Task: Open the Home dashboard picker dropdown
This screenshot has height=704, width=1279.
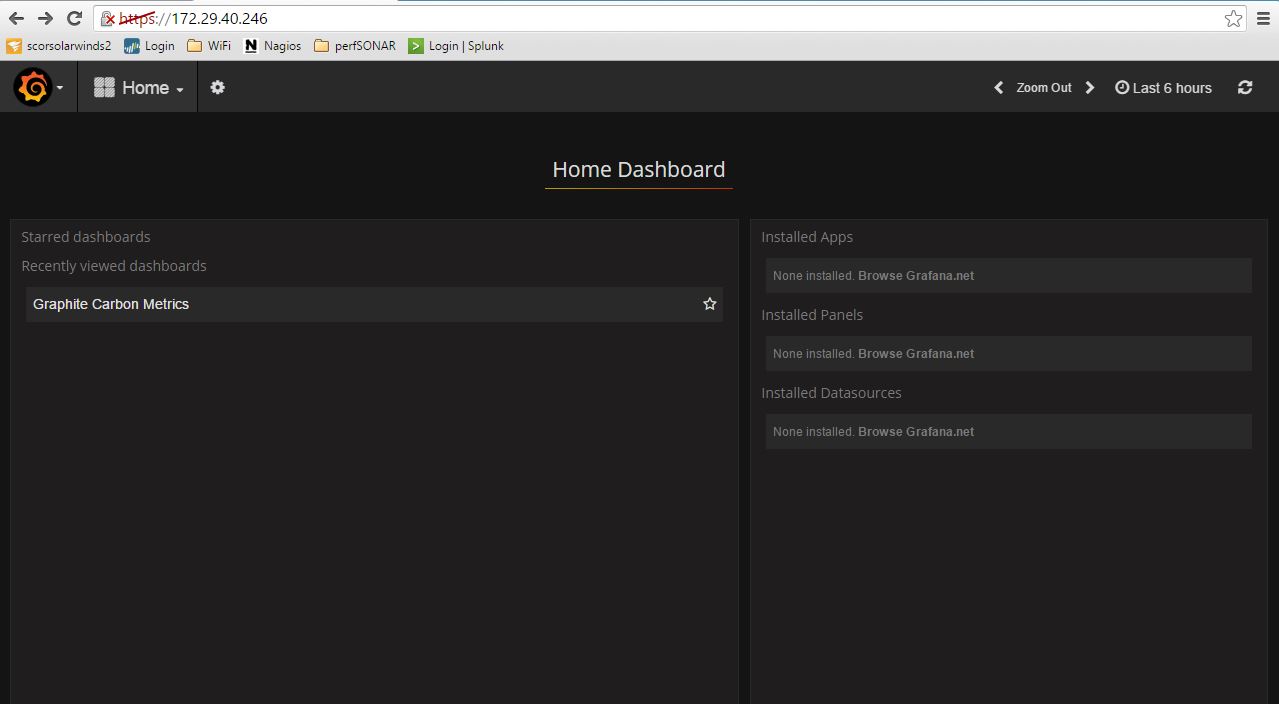Action: [138, 87]
